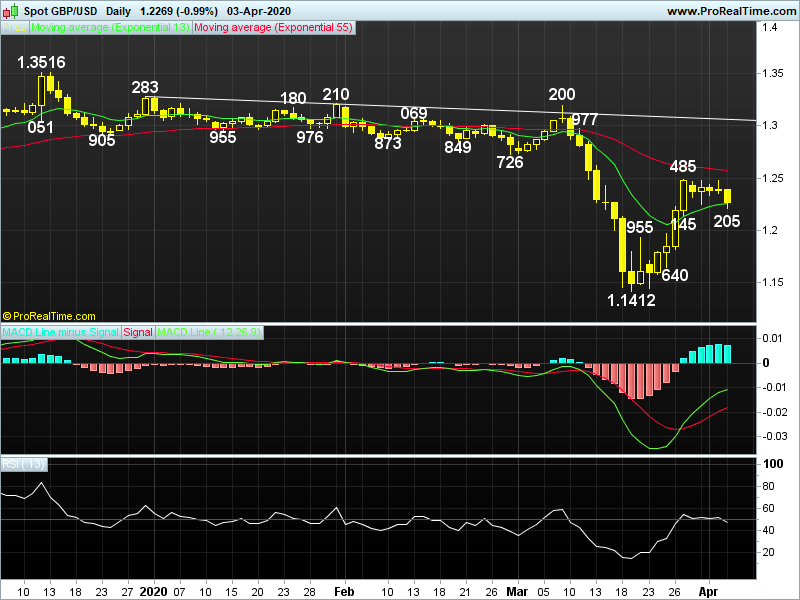This screenshot has width=800, height=600.
Task: Open the RSI (13) indicator label
Action: (x=25, y=463)
